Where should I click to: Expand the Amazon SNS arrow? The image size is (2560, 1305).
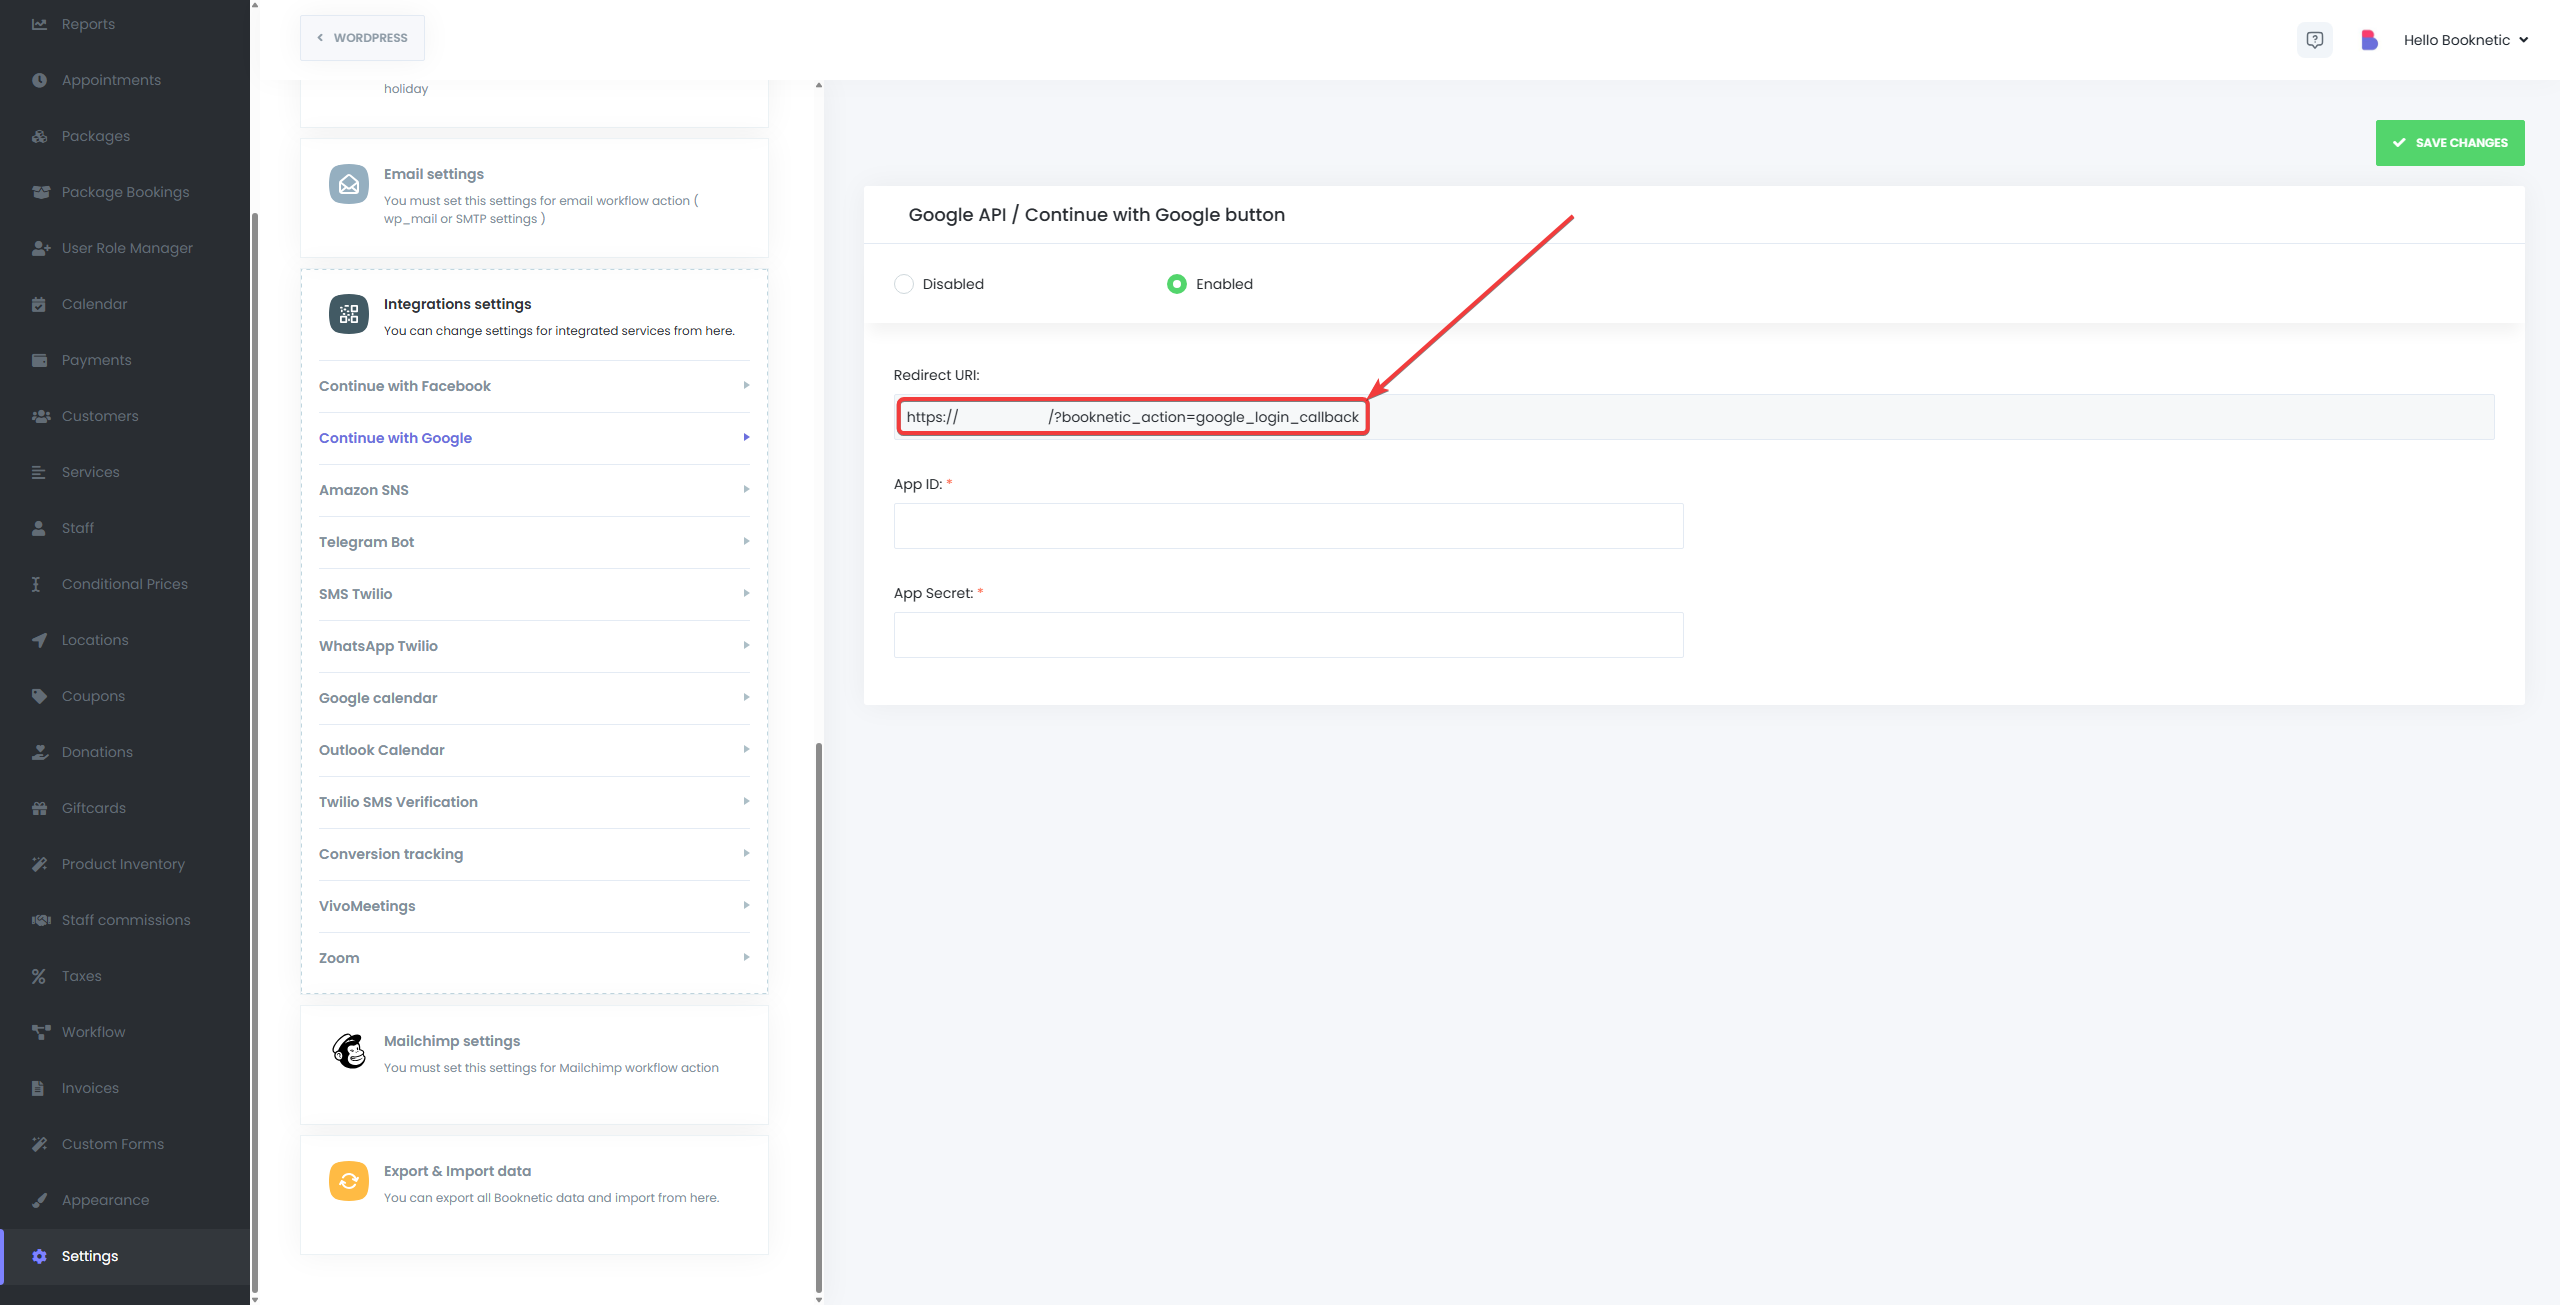[x=746, y=489]
